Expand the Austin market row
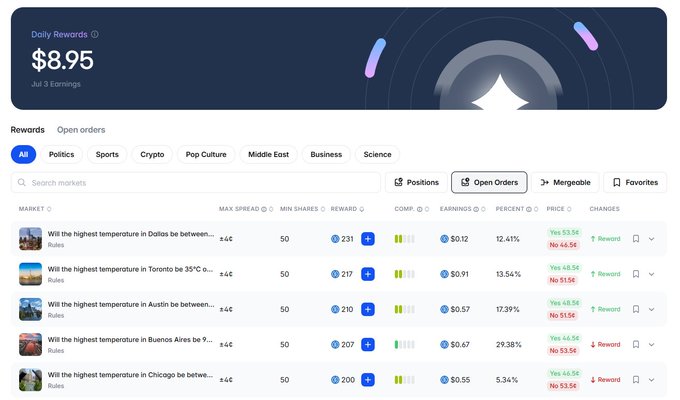The height and width of the screenshot is (400, 680). pyautogui.click(x=651, y=309)
